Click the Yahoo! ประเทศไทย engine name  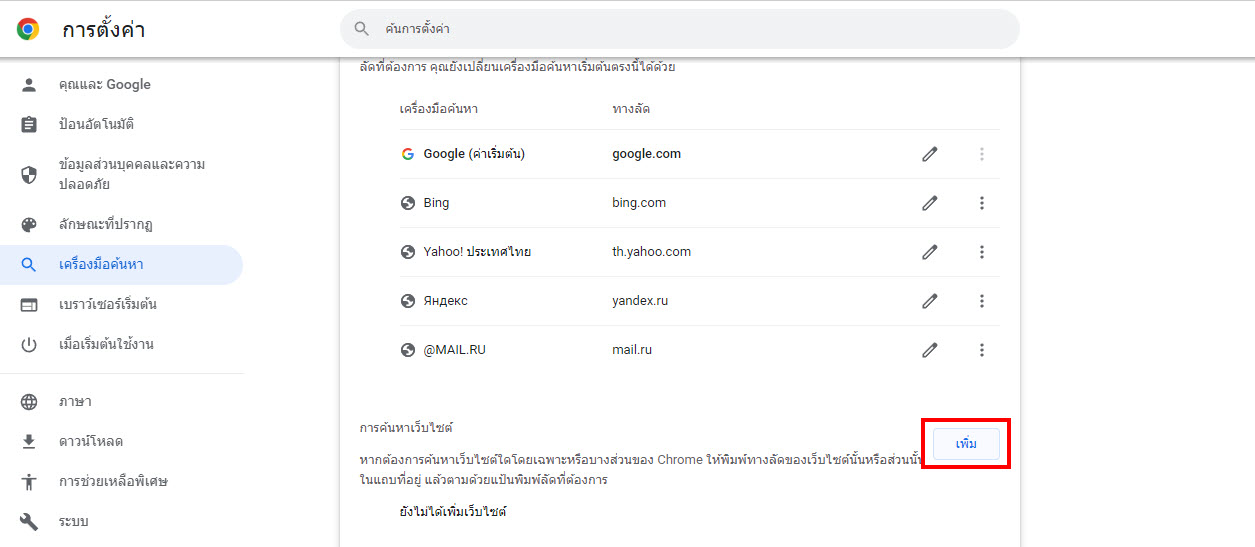click(477, 252)
